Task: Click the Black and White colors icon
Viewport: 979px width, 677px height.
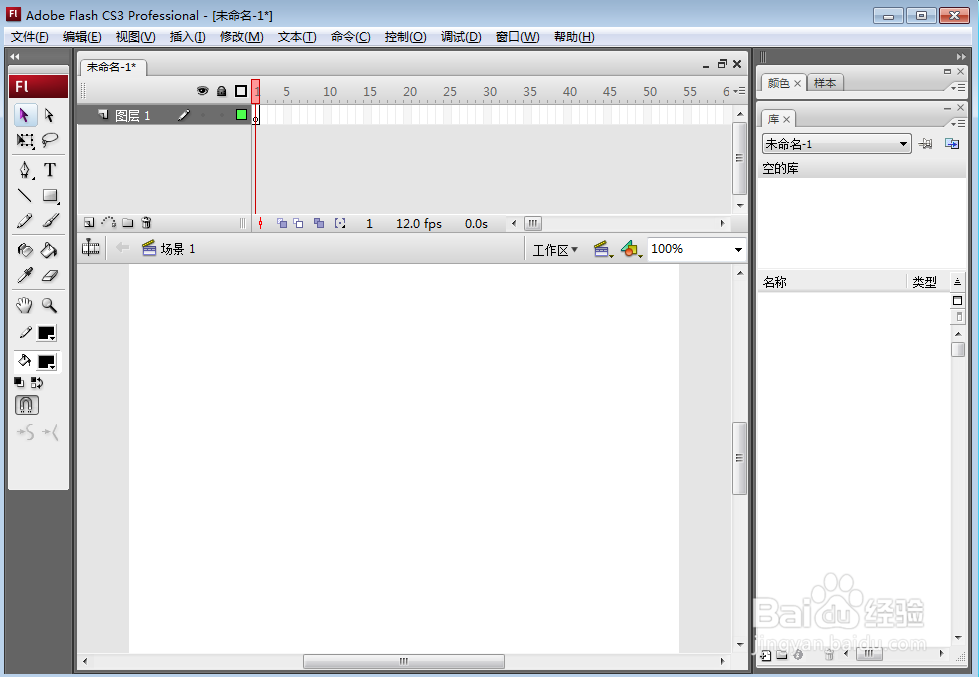Action: tap(19, 382)
